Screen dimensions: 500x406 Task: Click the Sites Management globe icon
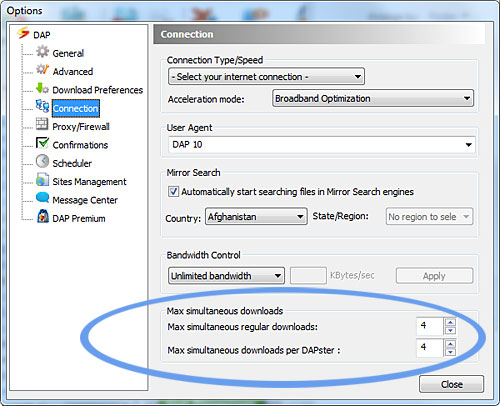[x=42, y=179]
